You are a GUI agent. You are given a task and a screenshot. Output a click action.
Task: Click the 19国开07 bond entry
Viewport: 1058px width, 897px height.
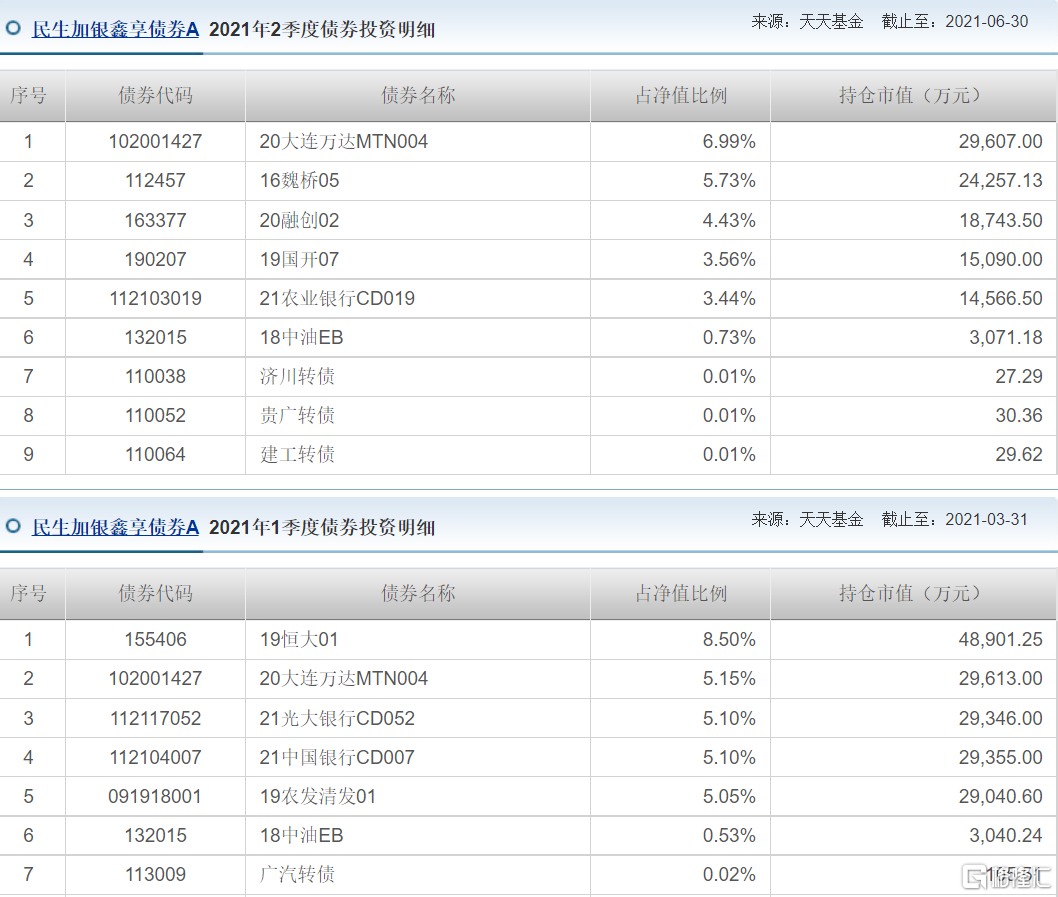tap(299, 259)
